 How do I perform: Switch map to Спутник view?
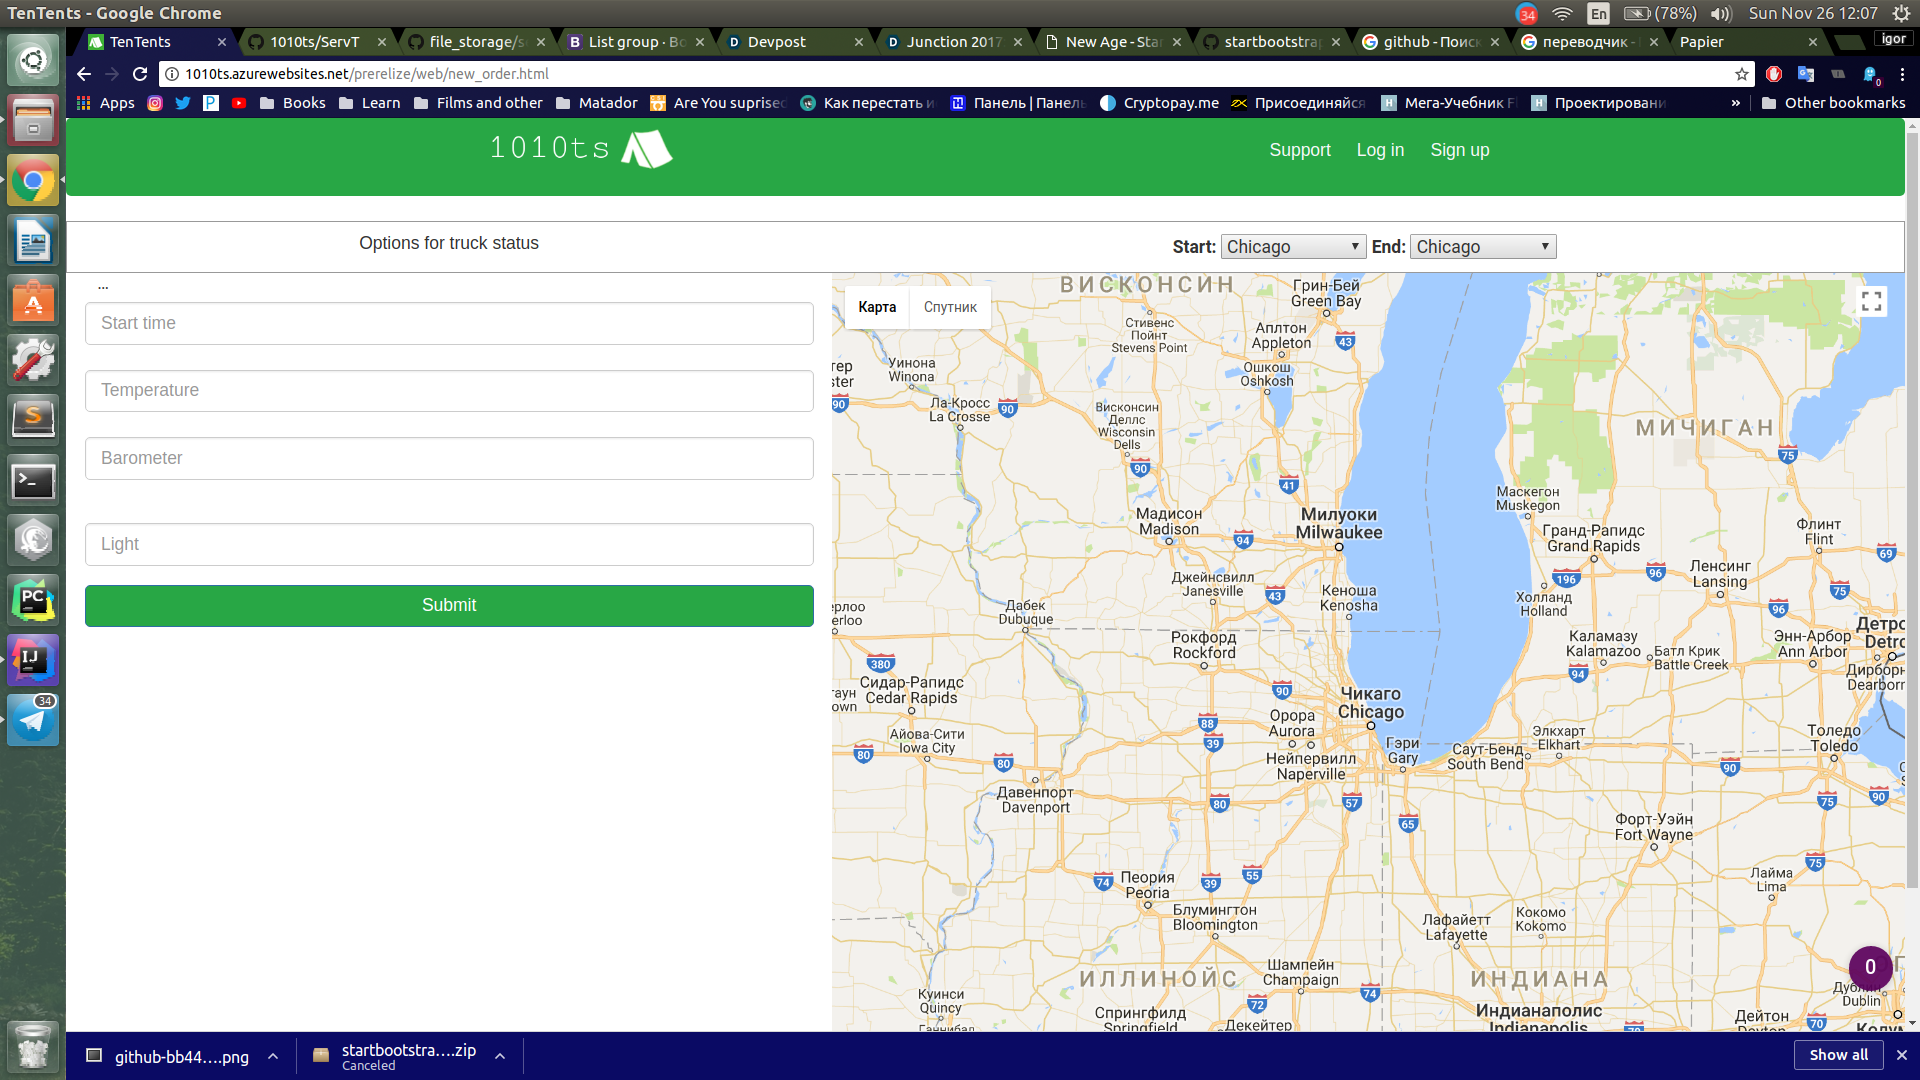tap(949, 307)
